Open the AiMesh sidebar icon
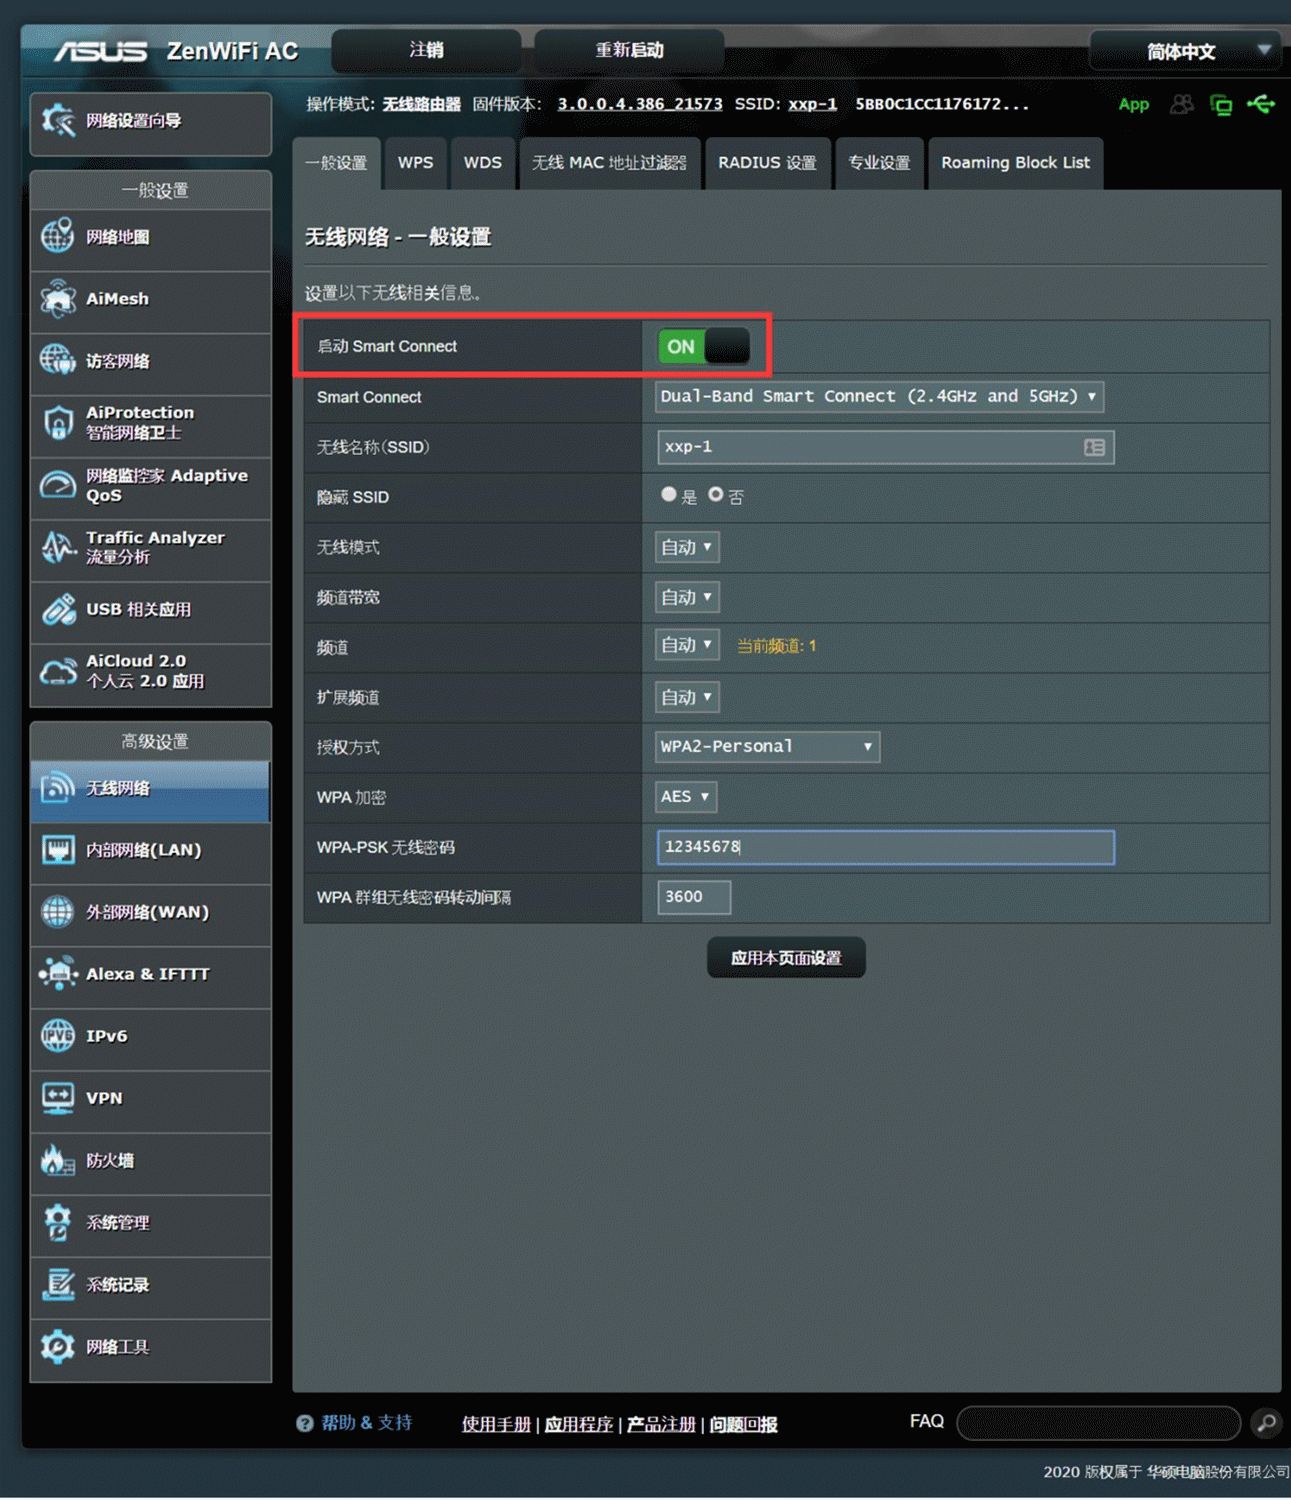This screenshot has width=1291, height=1500. 58,299
